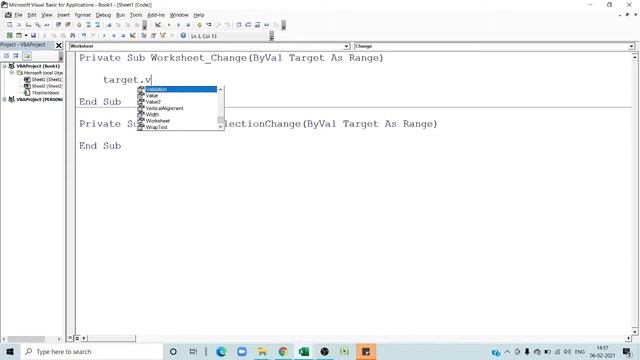Image resolution: width=640 pixels, height=360 pixels.
Task: Open the Properties Window via its toolbar icon
Action: (x=153, y=36)
